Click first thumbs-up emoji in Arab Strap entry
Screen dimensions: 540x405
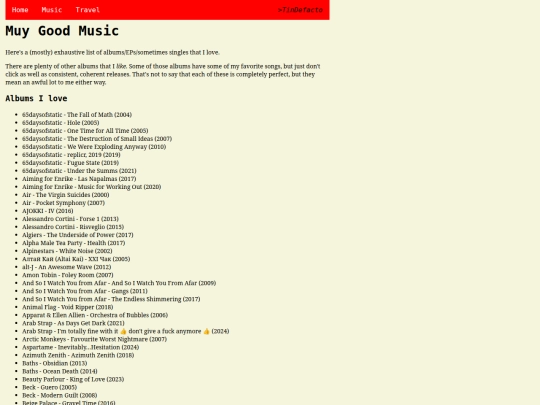coord(123,331)
